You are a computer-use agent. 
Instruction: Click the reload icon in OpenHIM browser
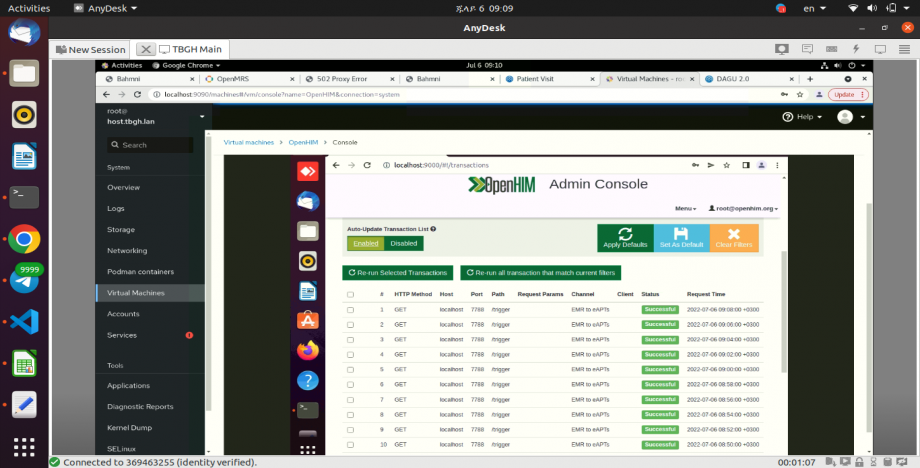click(367, 165)
